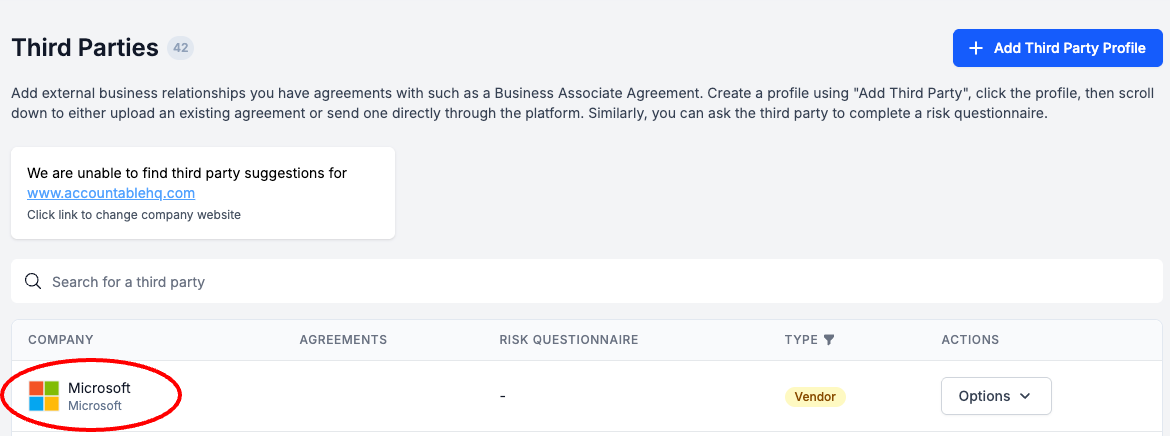Click the plus icon on Add Third Party Profile
1170x436 pixels.
(x=977, y=48)
